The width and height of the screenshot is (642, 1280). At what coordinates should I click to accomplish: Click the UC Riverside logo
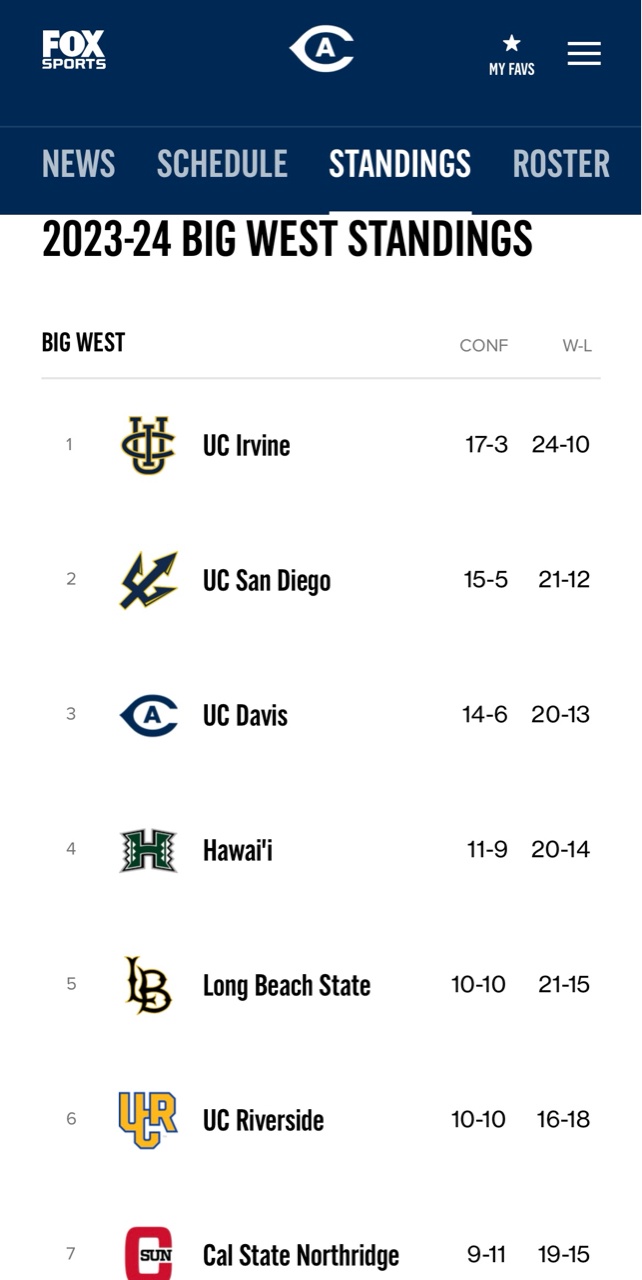click(148, 1120)
